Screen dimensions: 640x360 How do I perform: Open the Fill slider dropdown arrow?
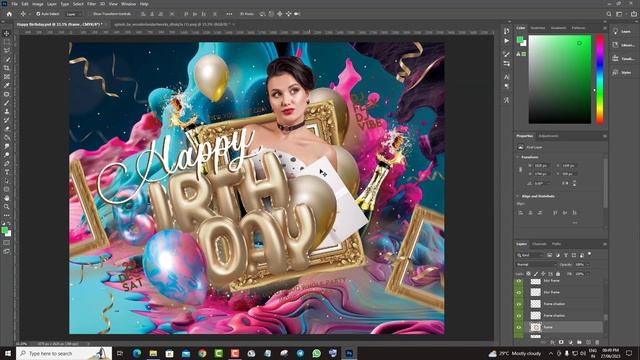[x=587, y=274]
